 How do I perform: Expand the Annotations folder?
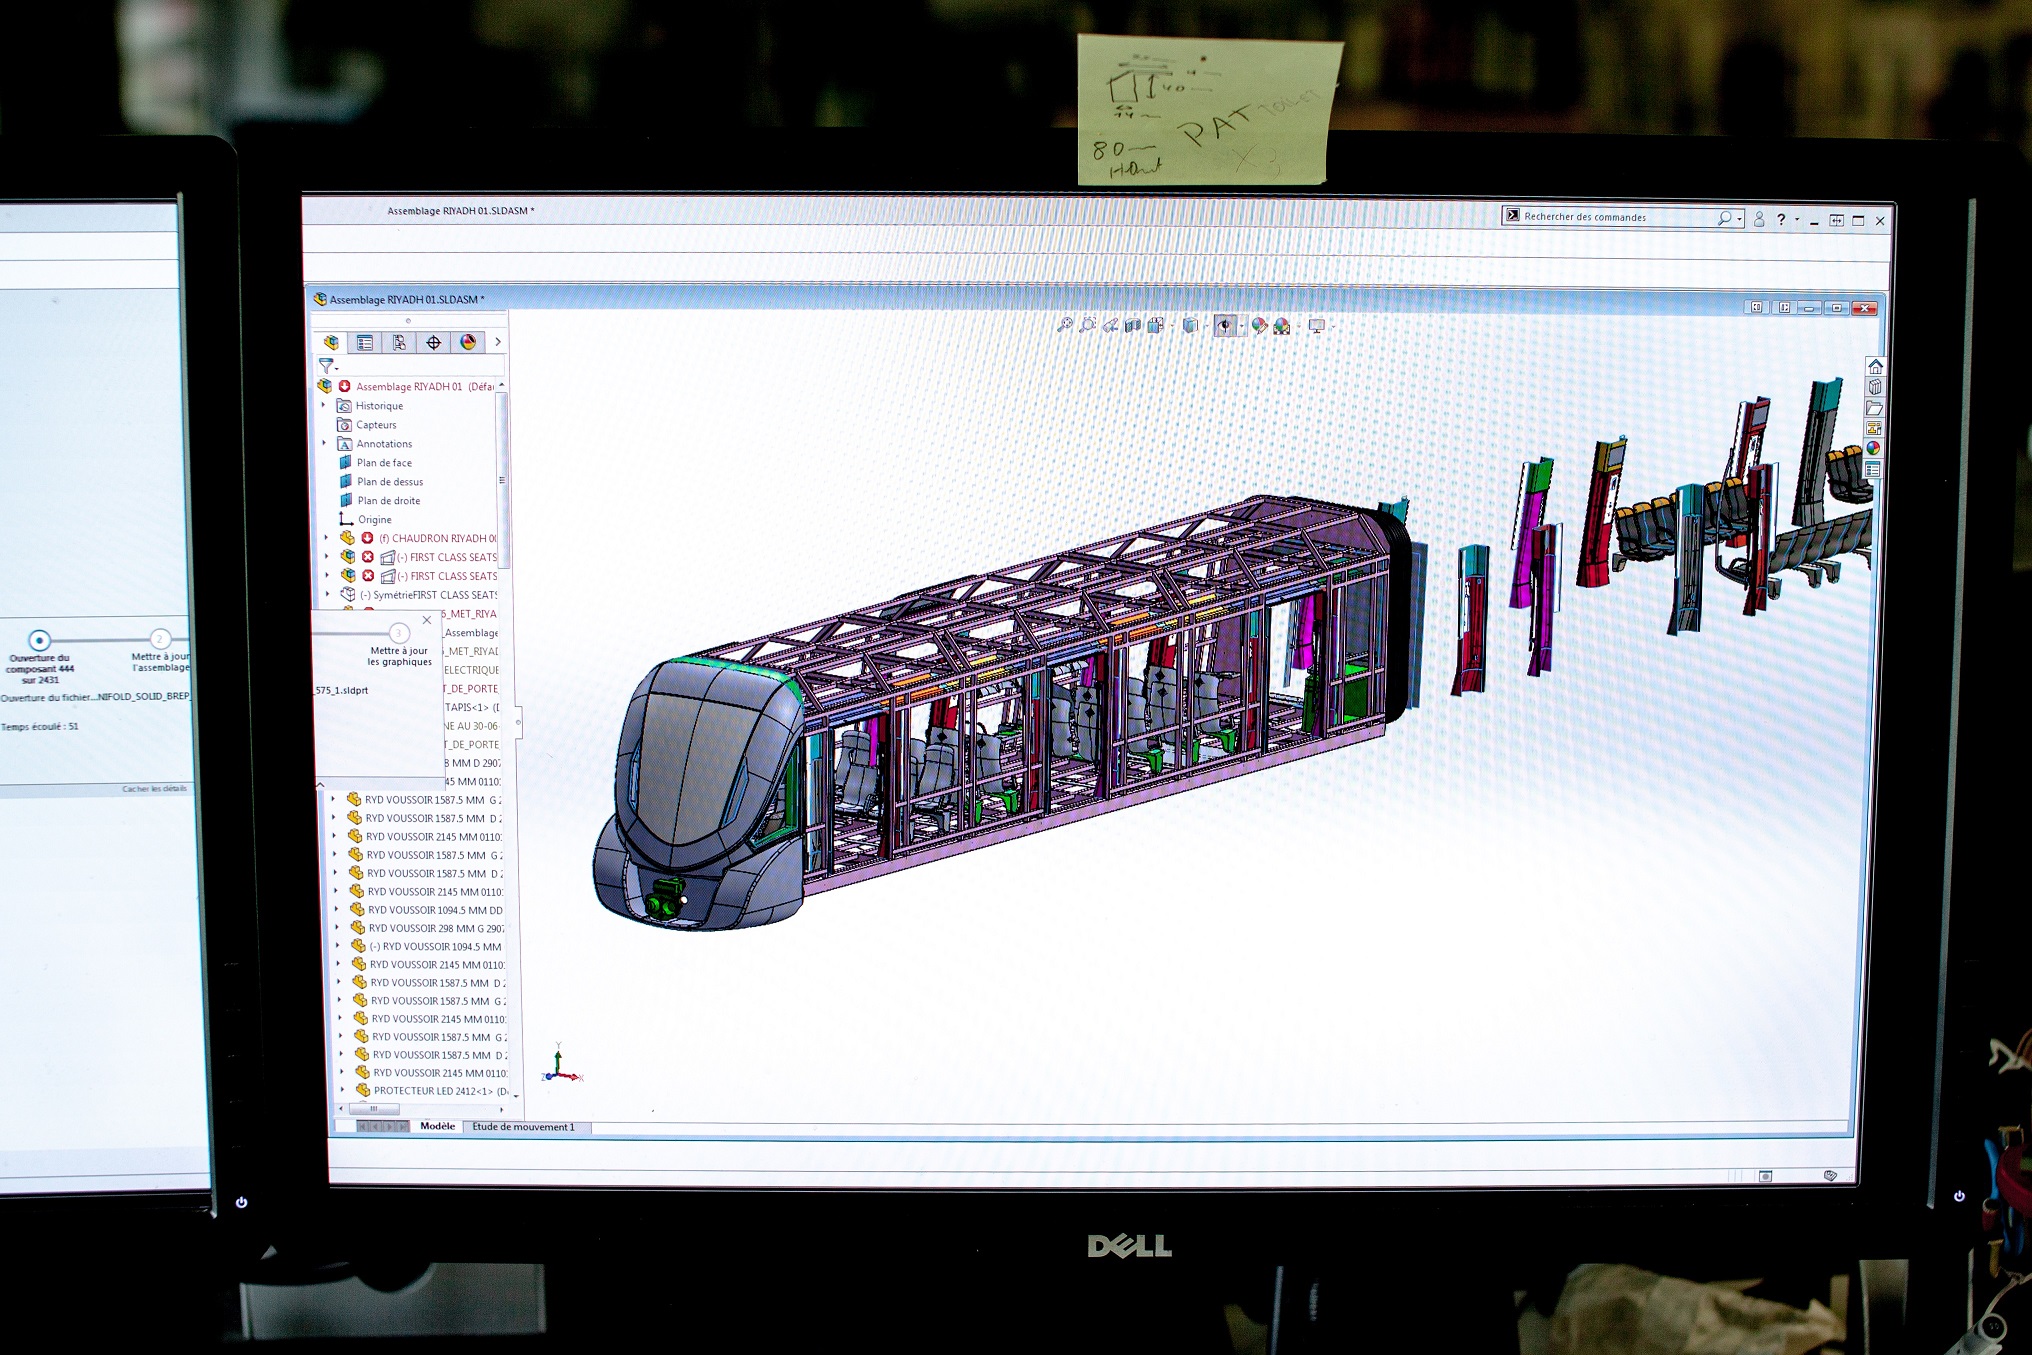coord(324,443)
